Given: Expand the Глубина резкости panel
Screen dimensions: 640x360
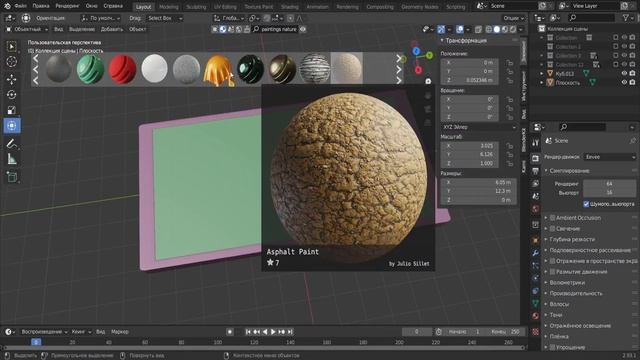Looking at the screenshot, I should (572, 240).
